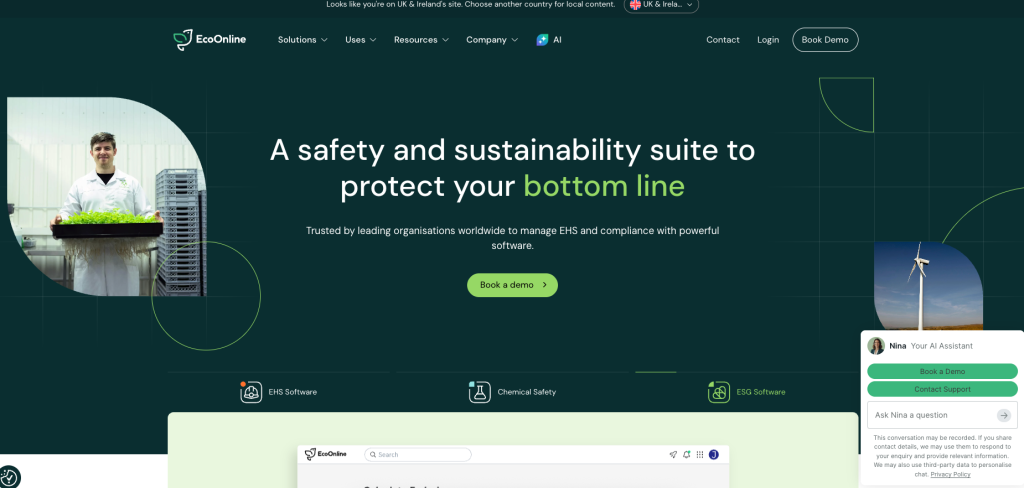Open the AI sparkle icon in navigation
Image resolution: width=1024 pixels, height=488 pixels.
[x=542, y=40]
